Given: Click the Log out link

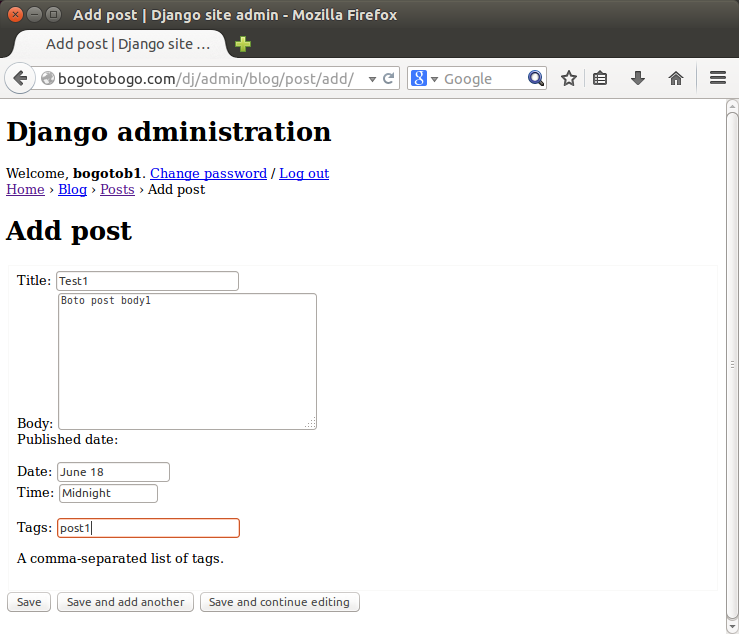Looking at the screenshot, I should click(x=304, y=173).
